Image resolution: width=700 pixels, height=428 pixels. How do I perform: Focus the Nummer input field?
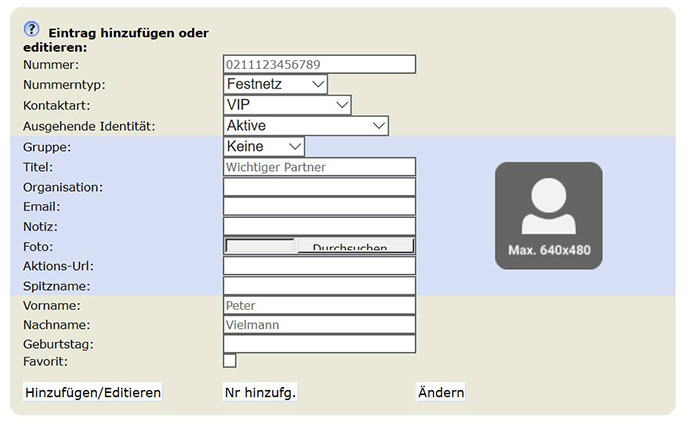point(319,65)
